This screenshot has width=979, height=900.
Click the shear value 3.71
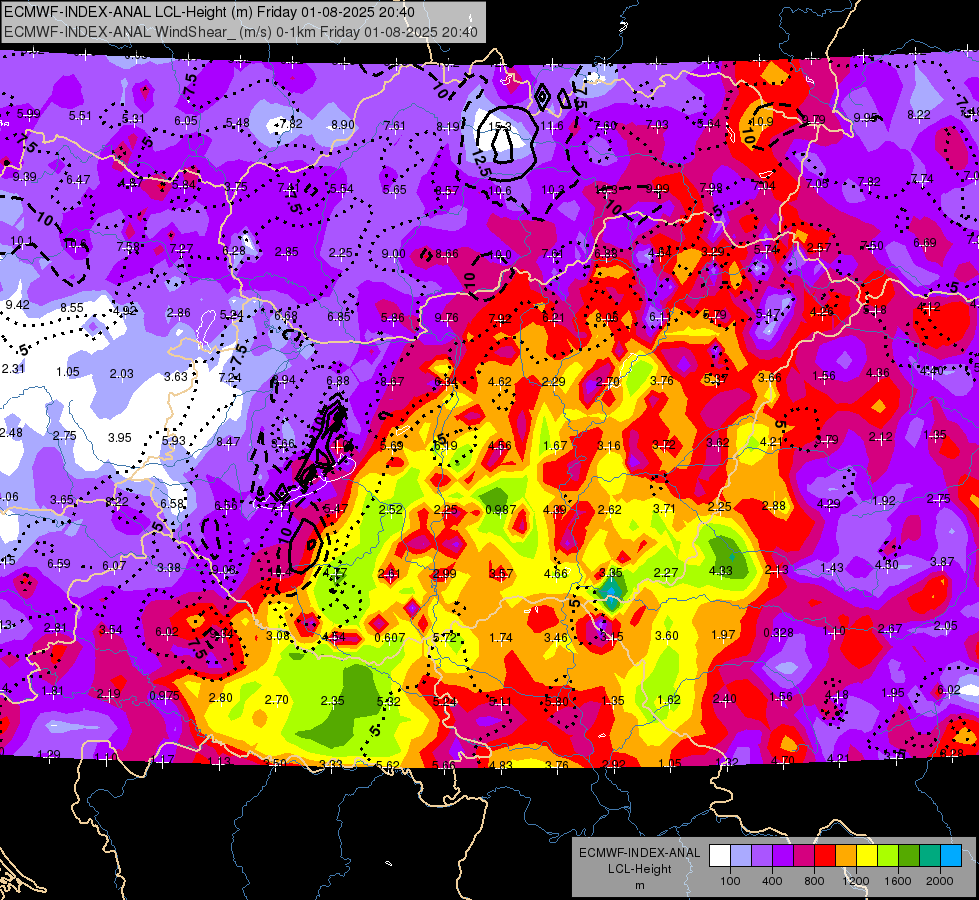pyautogui.click(x=664, y=508)
